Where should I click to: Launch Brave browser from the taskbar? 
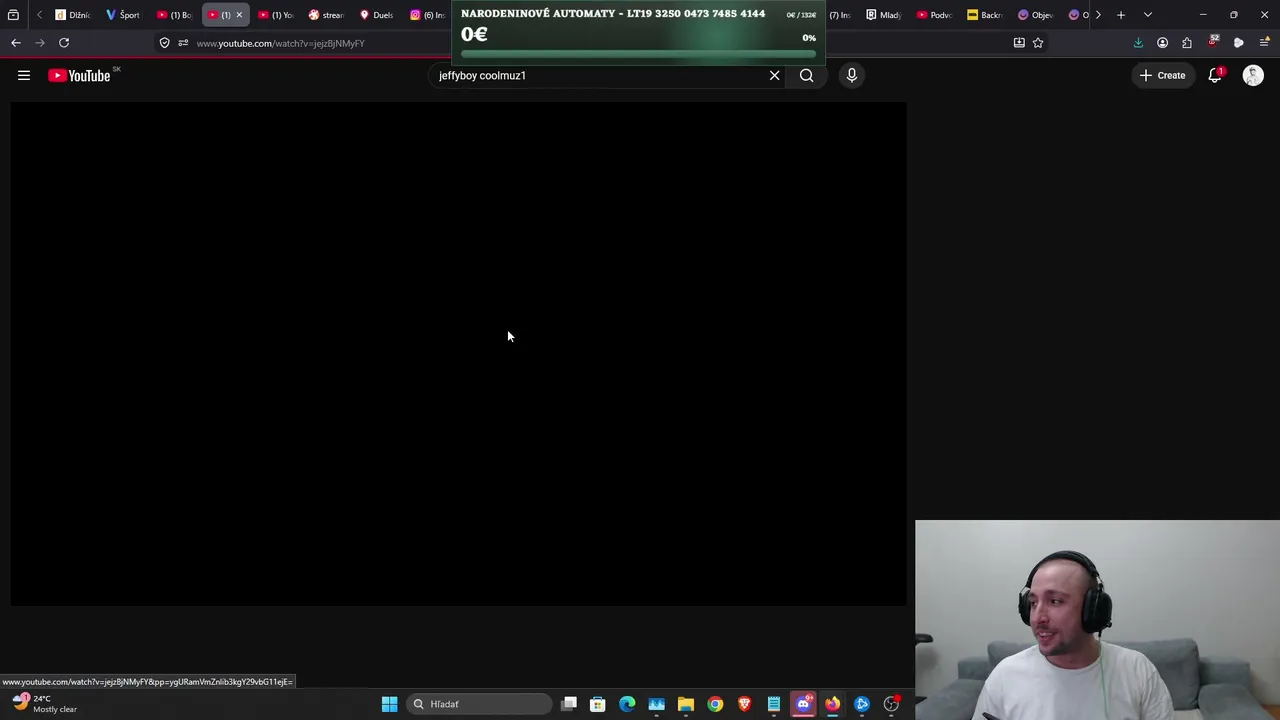pos(744,704)
